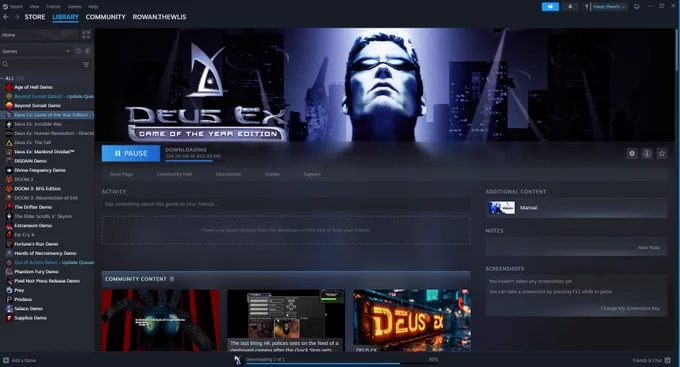Click the Community Content help question mark
Viewport: 680px width, 367px height.
pyautogui.click(x=172, y=279)
